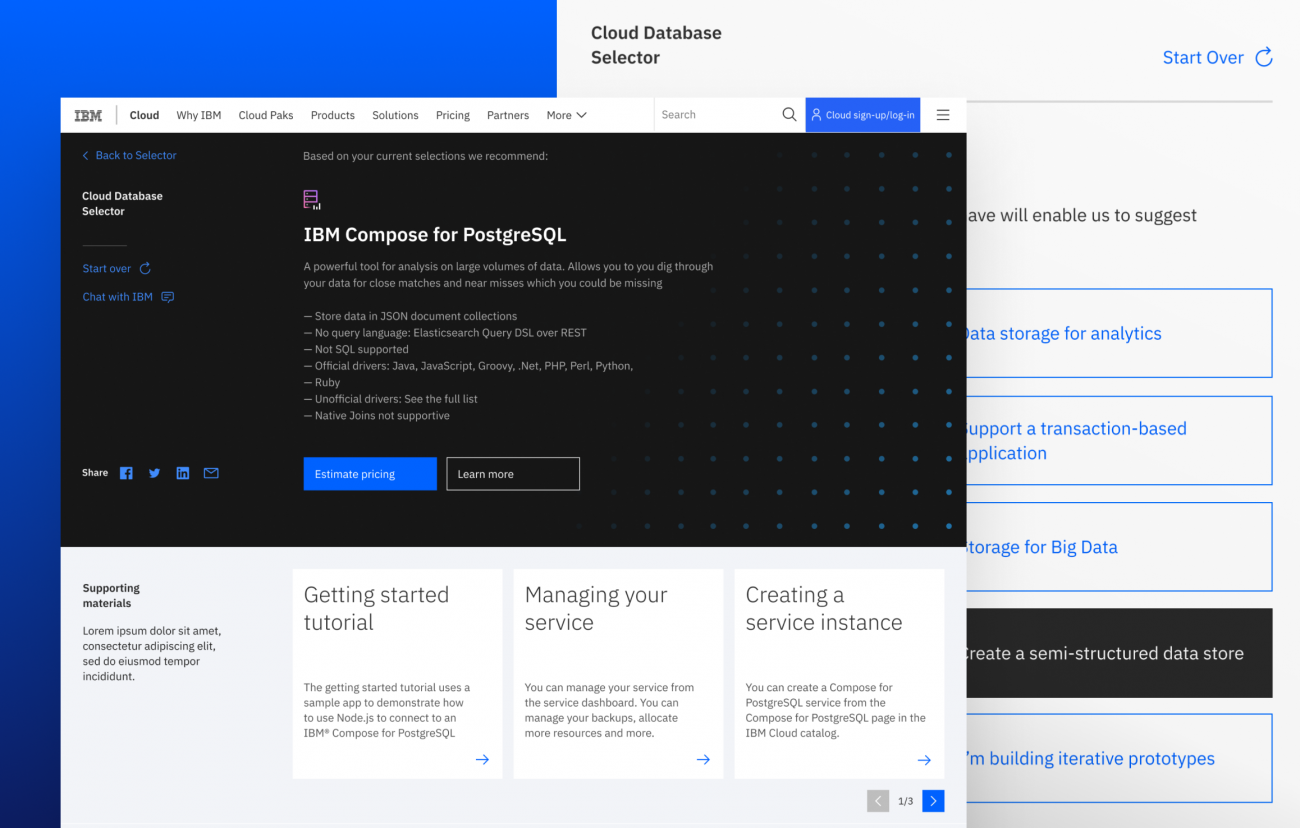The image size is (1300, 828).
Task: Click the Start Over link in background page
Action: [1203, 57]
